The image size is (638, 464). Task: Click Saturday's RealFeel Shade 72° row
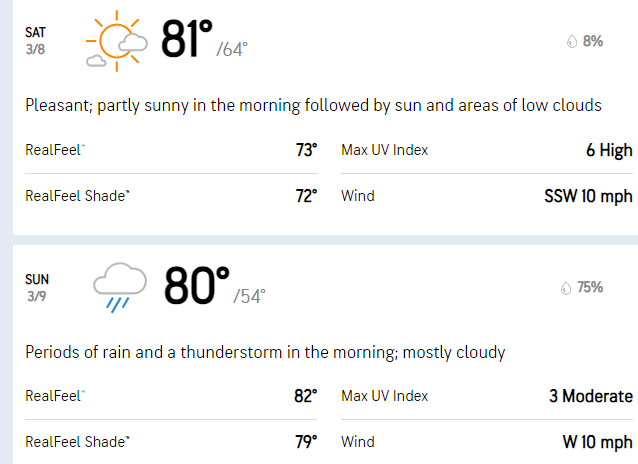pyautogui.click(x=171, y=196)
